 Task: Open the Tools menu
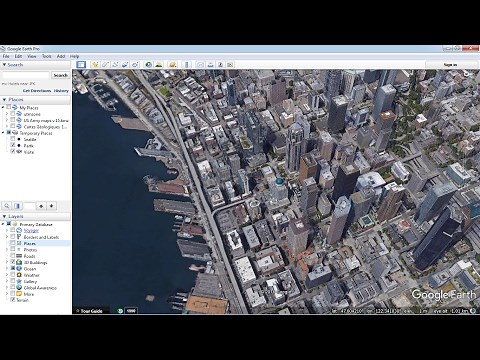click(x=47, y=56)
